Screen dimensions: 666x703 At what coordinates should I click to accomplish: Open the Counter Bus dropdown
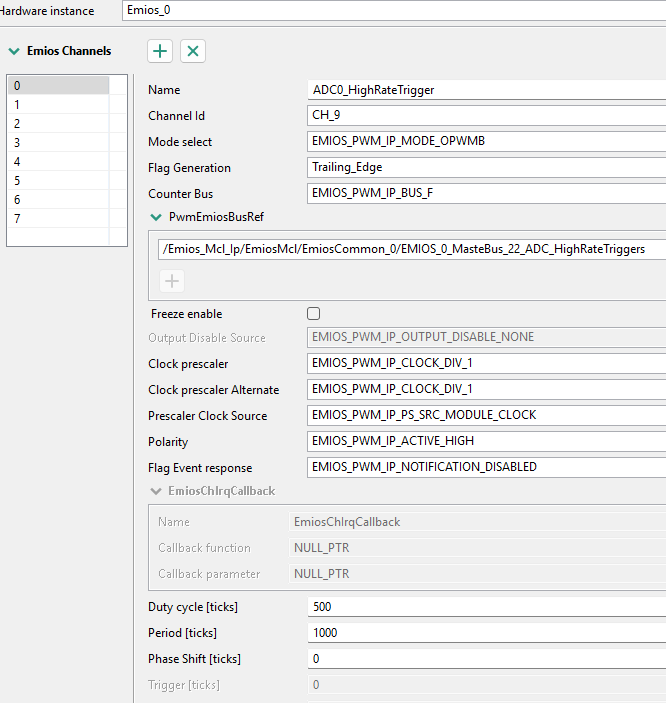[x=487, y=193]
